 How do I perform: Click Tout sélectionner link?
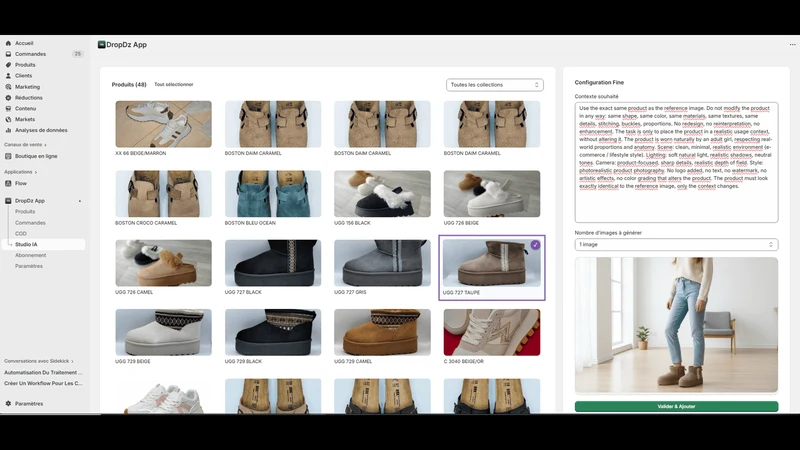pyautogui.click(x=174, y=85)
